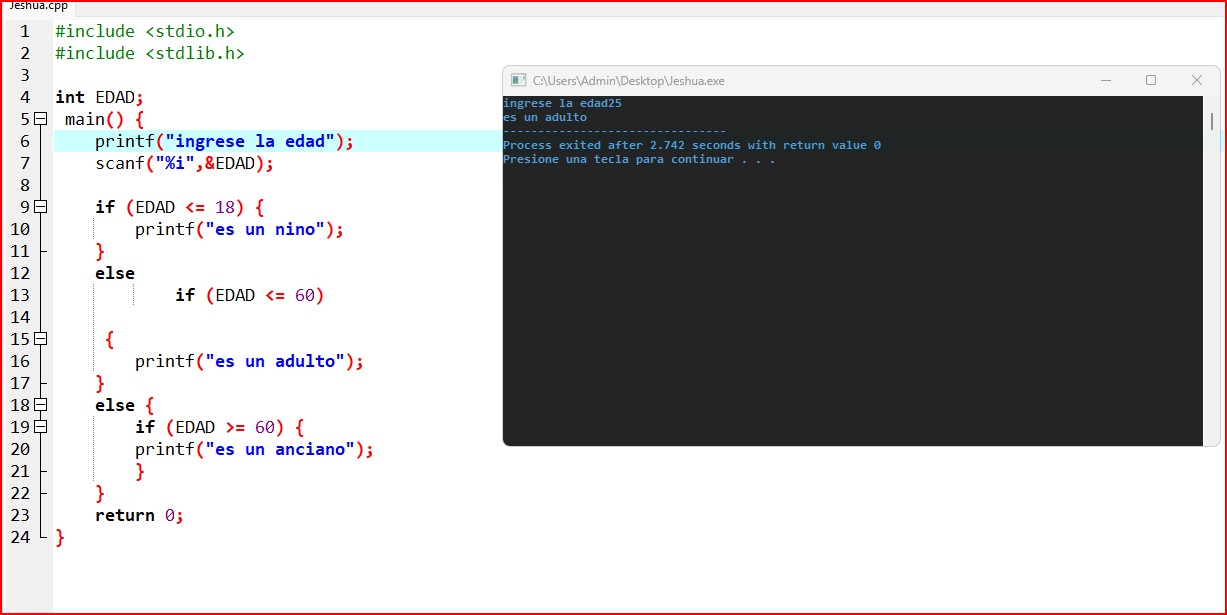Screen dimensions: 1227x615
Task: Close the Jeshua.exe console window
Action: [1196, 80]
